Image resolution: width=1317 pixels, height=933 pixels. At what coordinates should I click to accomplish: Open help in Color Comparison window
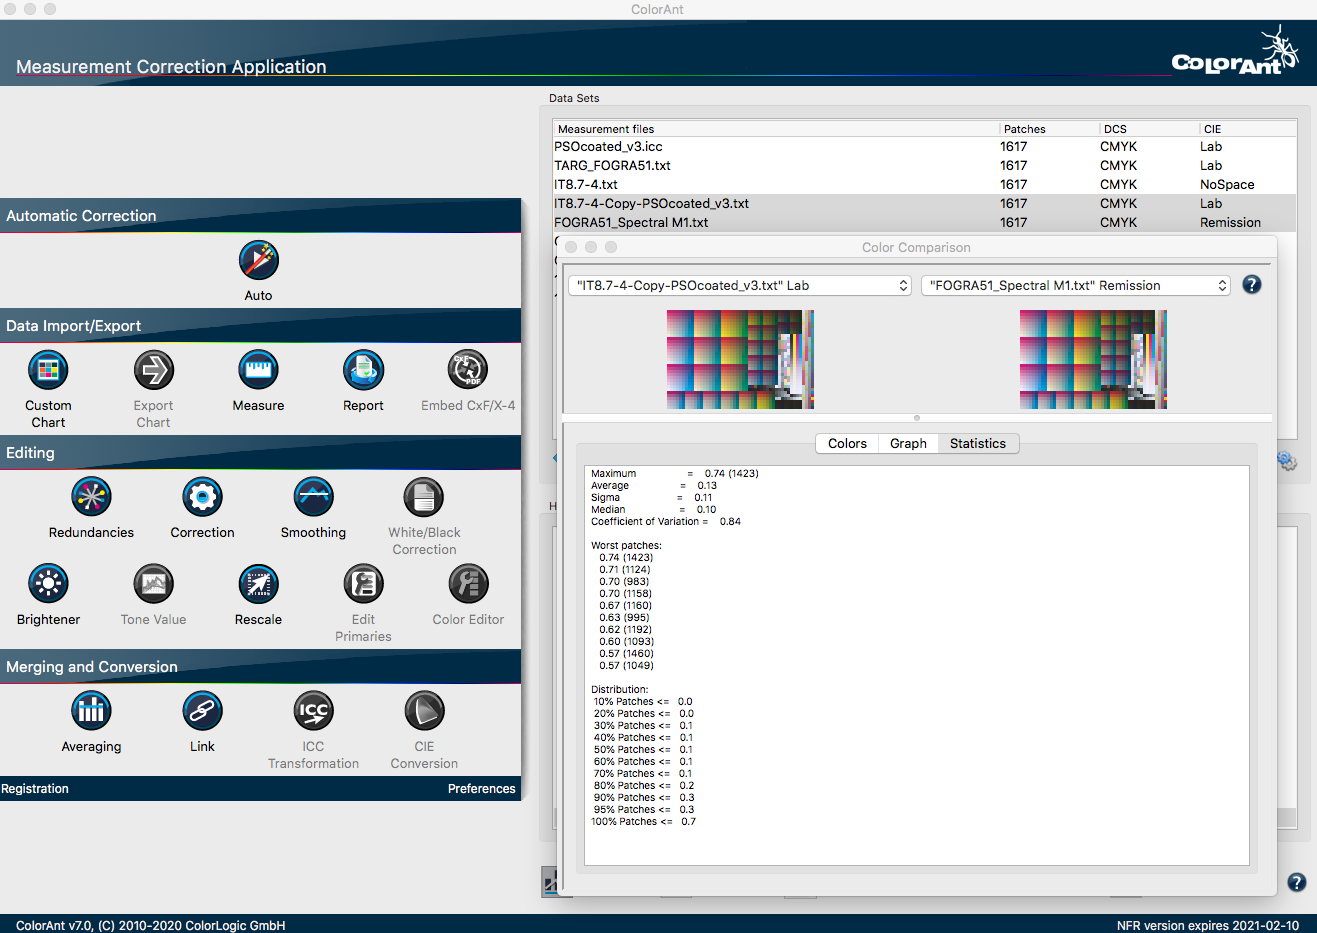[x=1252, y=285]
